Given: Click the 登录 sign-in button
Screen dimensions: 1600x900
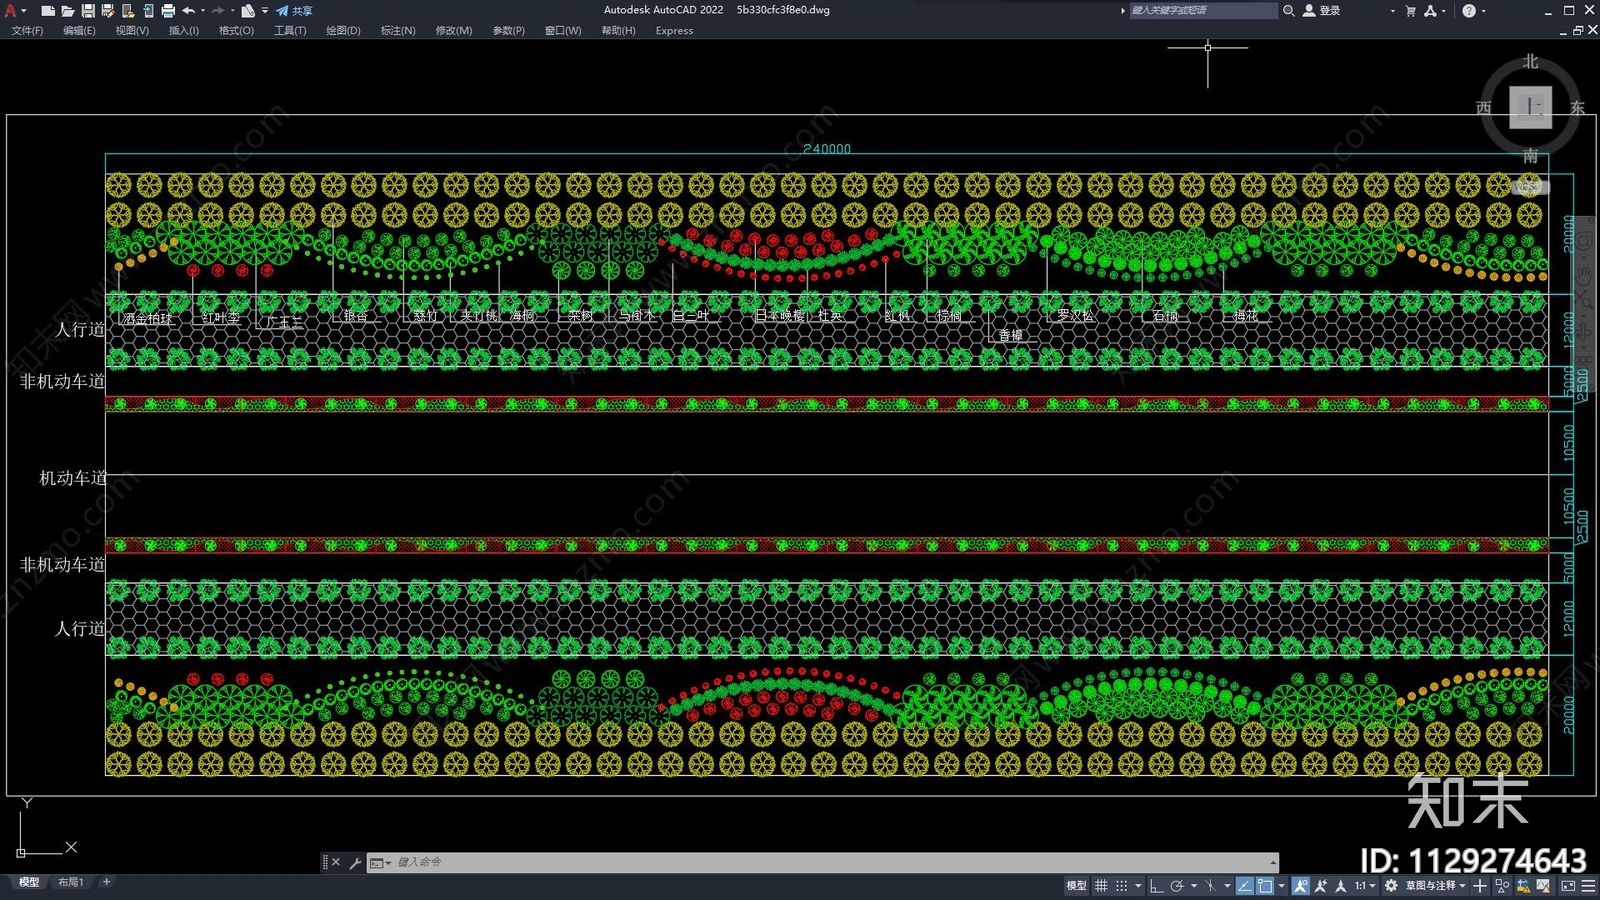Looking at the screenshot, I should (1321, 11).
